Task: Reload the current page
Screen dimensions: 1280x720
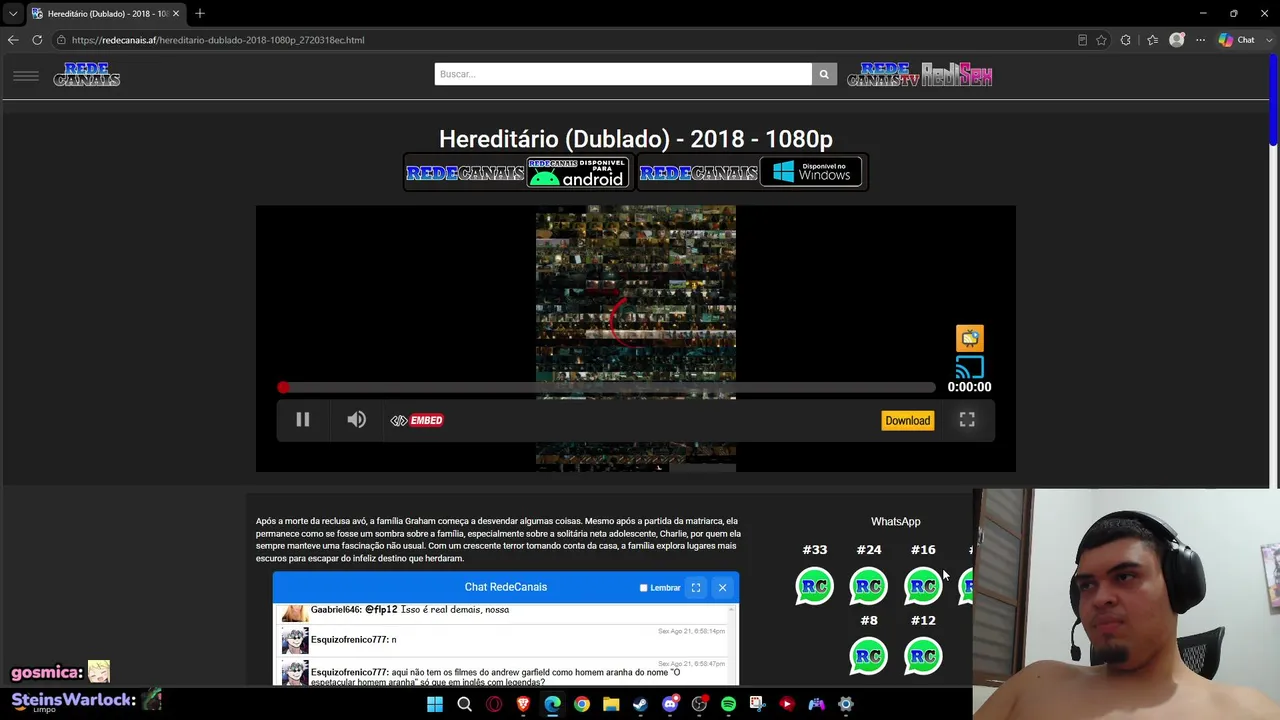Action: point(37,40)
